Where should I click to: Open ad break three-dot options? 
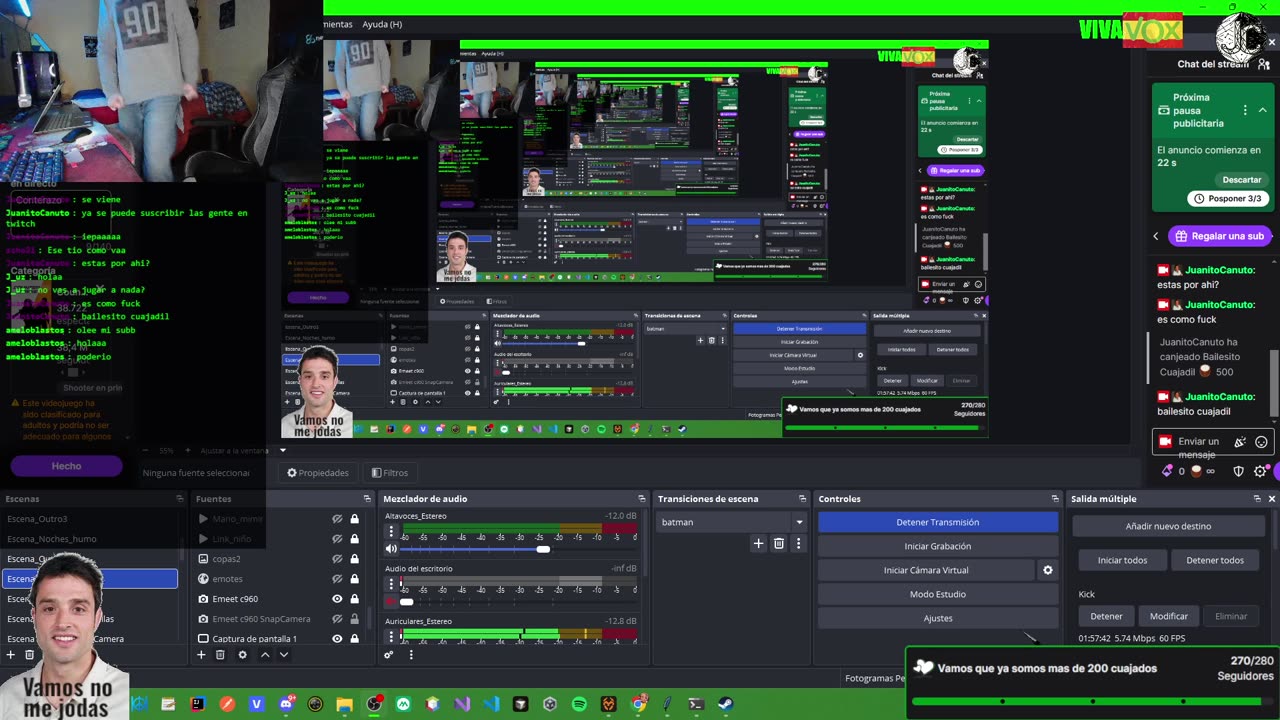(1245, 110)
